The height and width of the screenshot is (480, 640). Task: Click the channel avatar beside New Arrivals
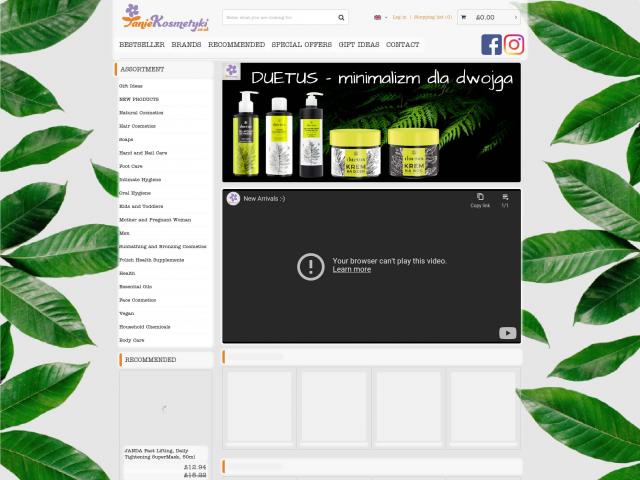(233, 198)
